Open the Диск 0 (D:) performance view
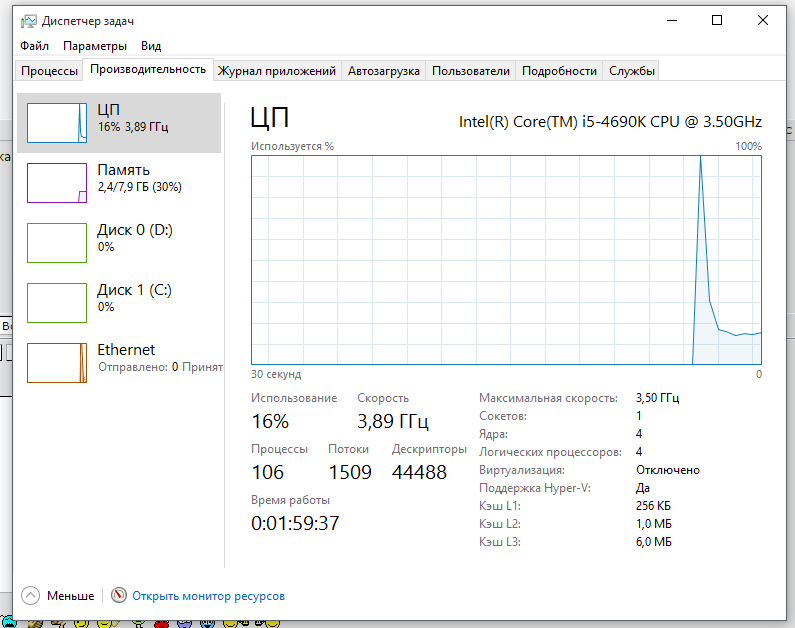Viewport: 795px width, 628px height. [x=119, y=243]
